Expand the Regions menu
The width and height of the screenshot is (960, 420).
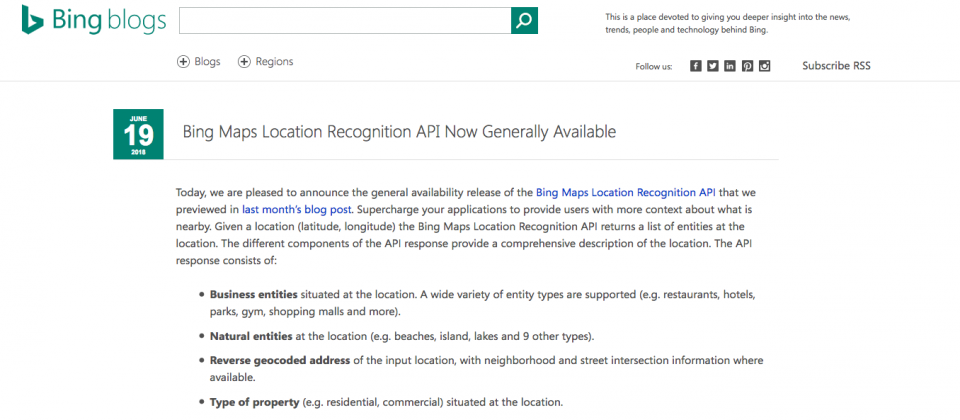[x=266, y=62]
